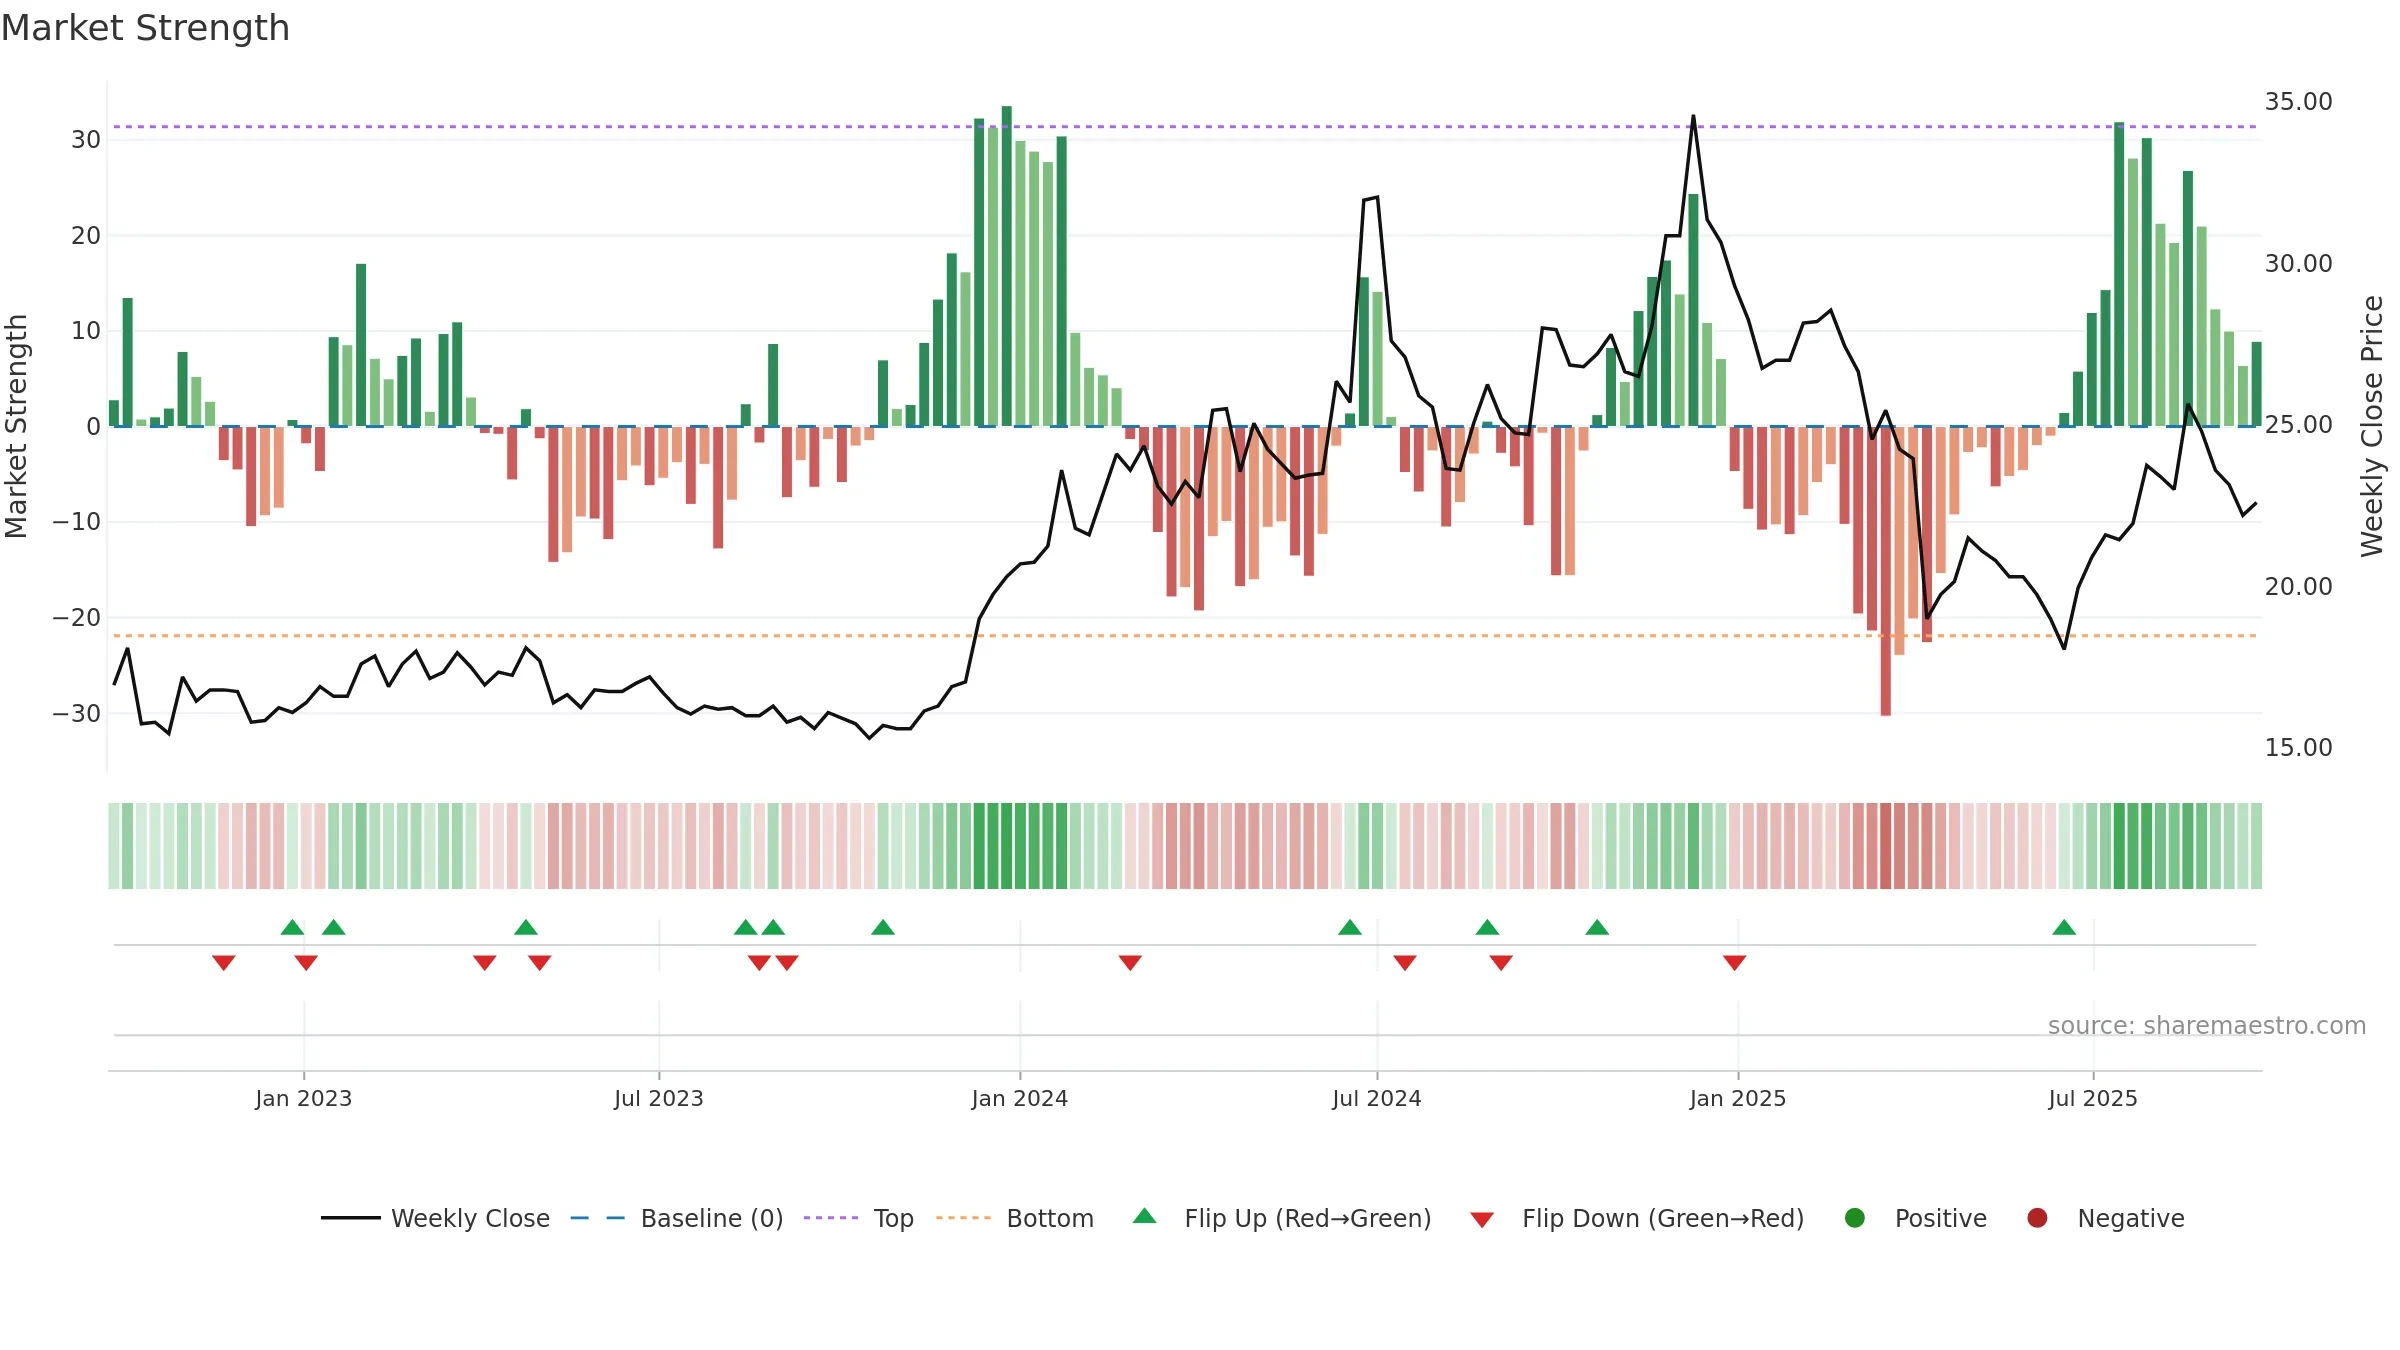The width and height of the screenshot is (2400, 1350).
Task: Select the 'Flip Down (Green→Red)' legend label
Action: point(1663,1219)
